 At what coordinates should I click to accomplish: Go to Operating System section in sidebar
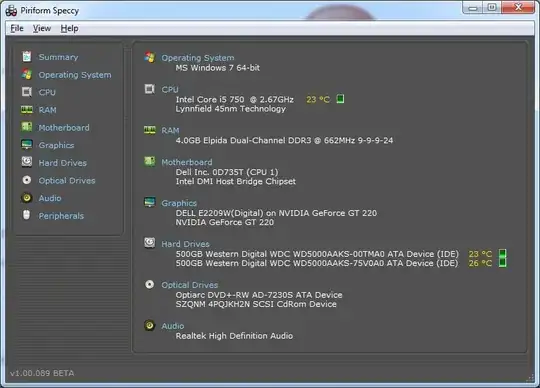pos(75,75)
